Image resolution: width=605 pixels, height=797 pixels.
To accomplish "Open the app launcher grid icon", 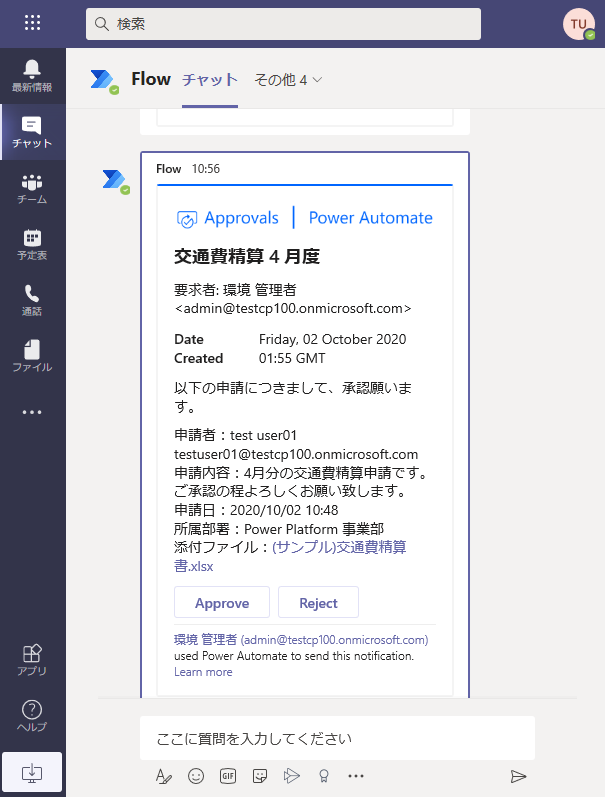I will [32, 23].
